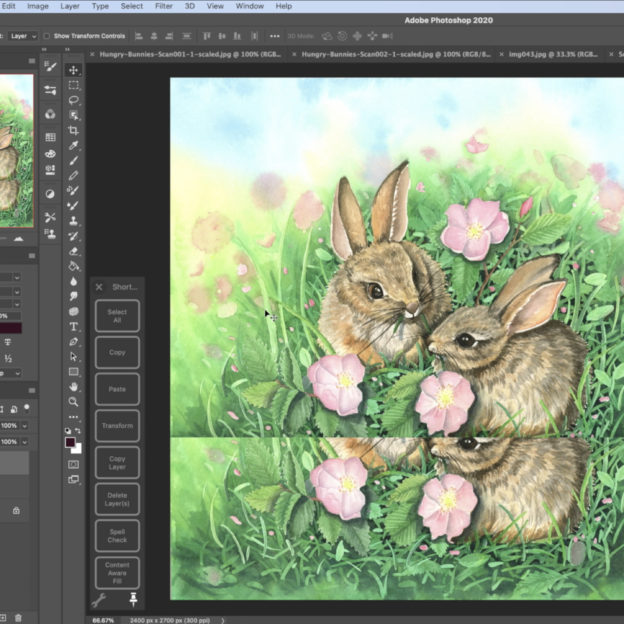
Task: Toggle Quick Mask mode
Action: [74, 464]
